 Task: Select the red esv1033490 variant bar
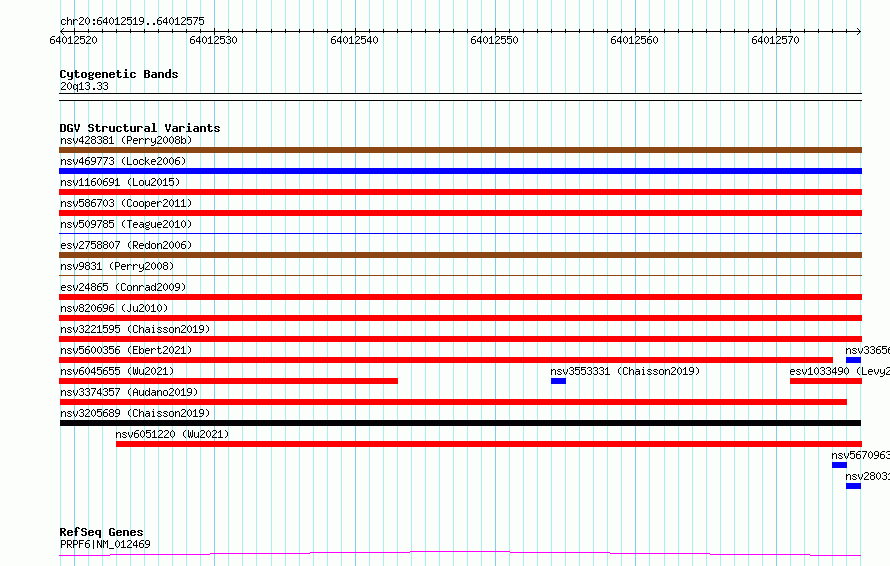[826, 381]
